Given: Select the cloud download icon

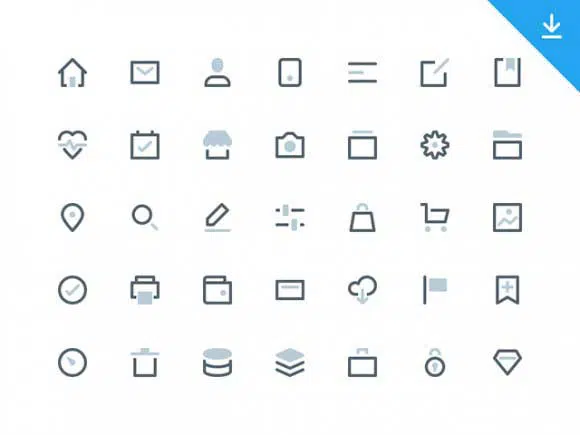Looking at the screenshot, I should click(x=362, y=290).
